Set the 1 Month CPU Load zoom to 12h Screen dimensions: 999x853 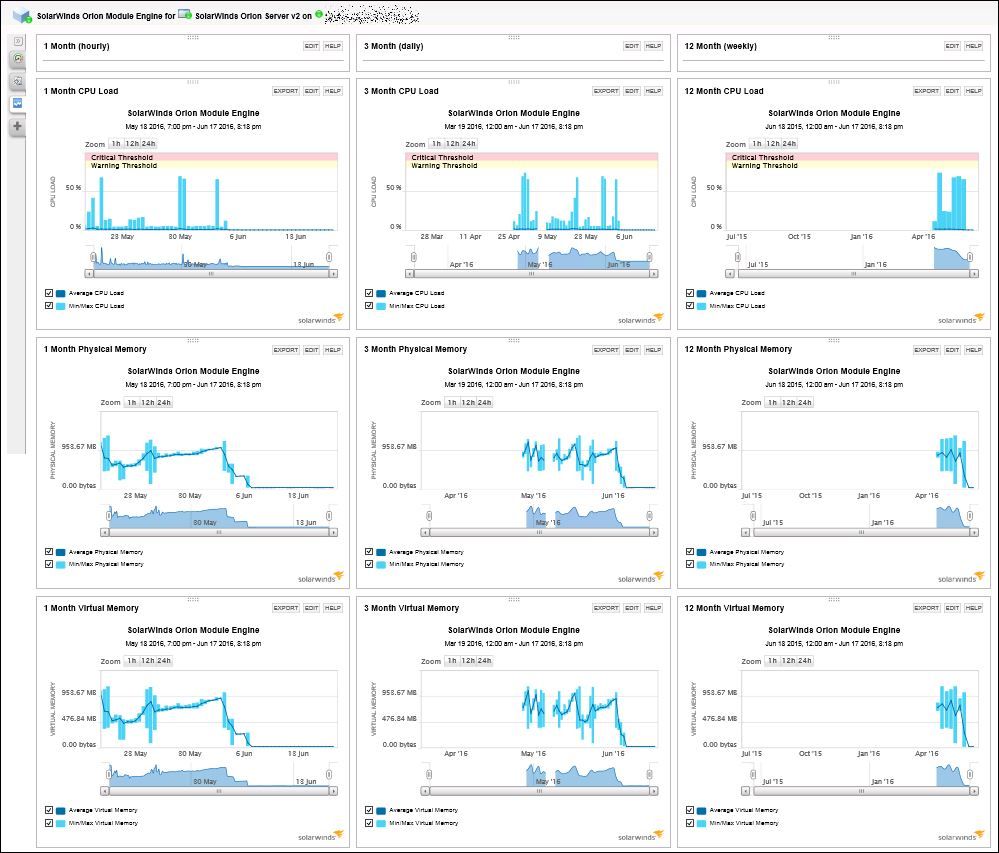[x=132, y=144]
